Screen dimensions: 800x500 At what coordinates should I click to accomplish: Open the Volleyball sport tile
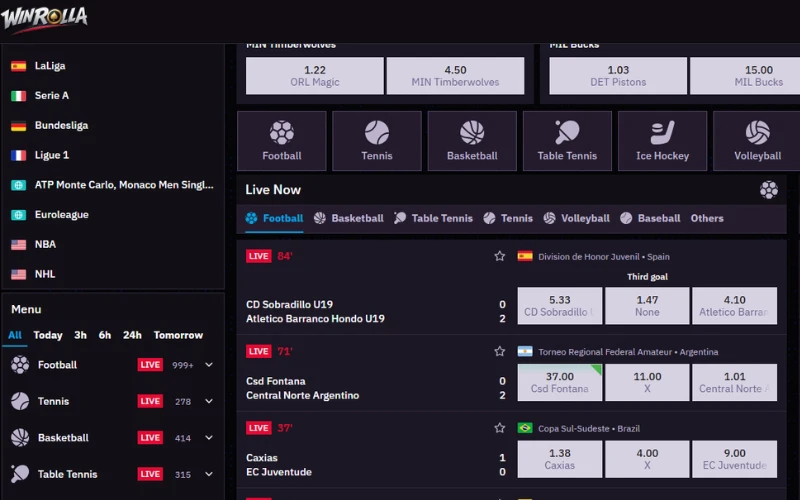point(757,141)
